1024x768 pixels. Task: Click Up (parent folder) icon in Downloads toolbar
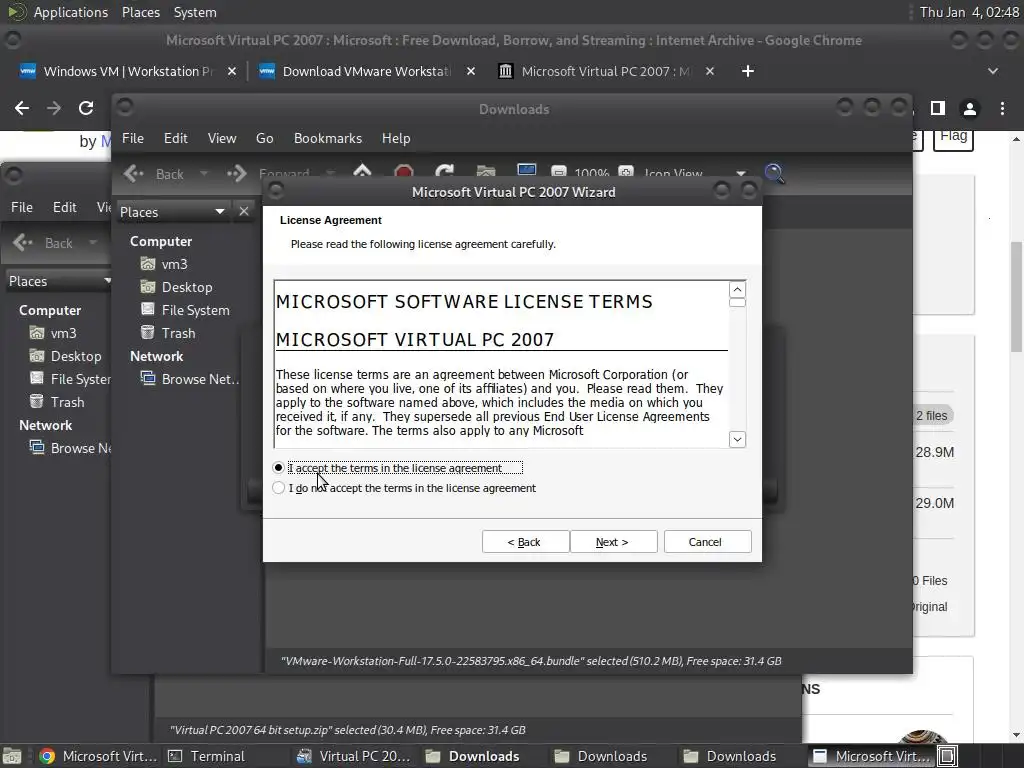[362, 172]
